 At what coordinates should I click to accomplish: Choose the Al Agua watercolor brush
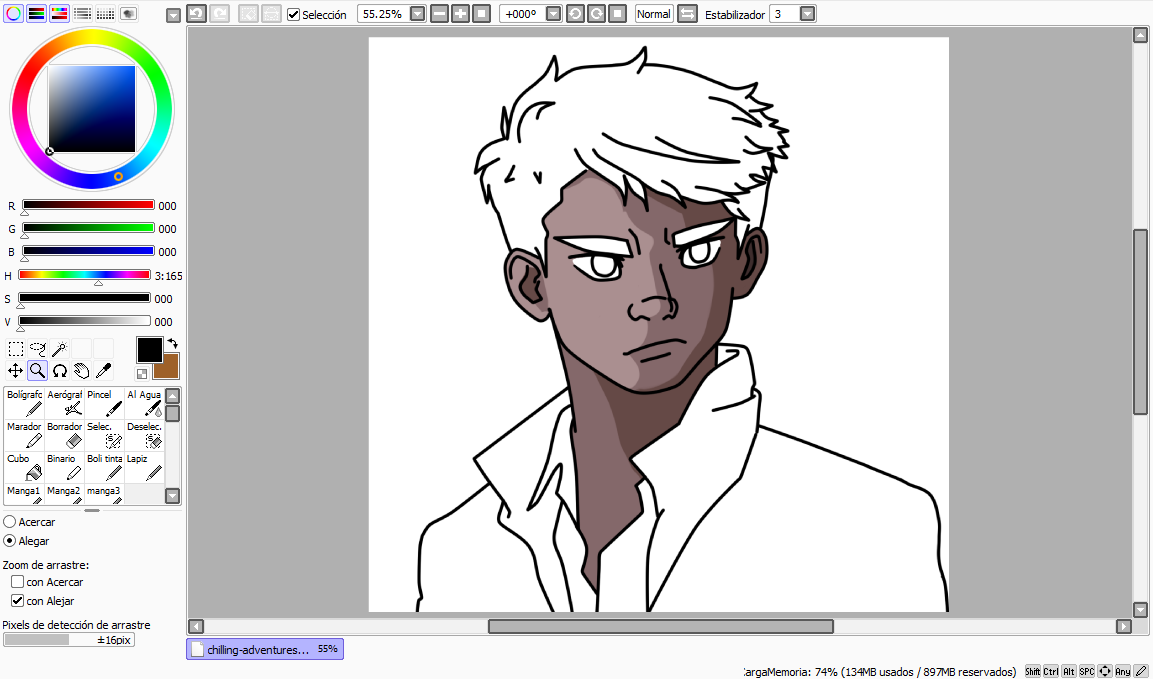point(144,403)
